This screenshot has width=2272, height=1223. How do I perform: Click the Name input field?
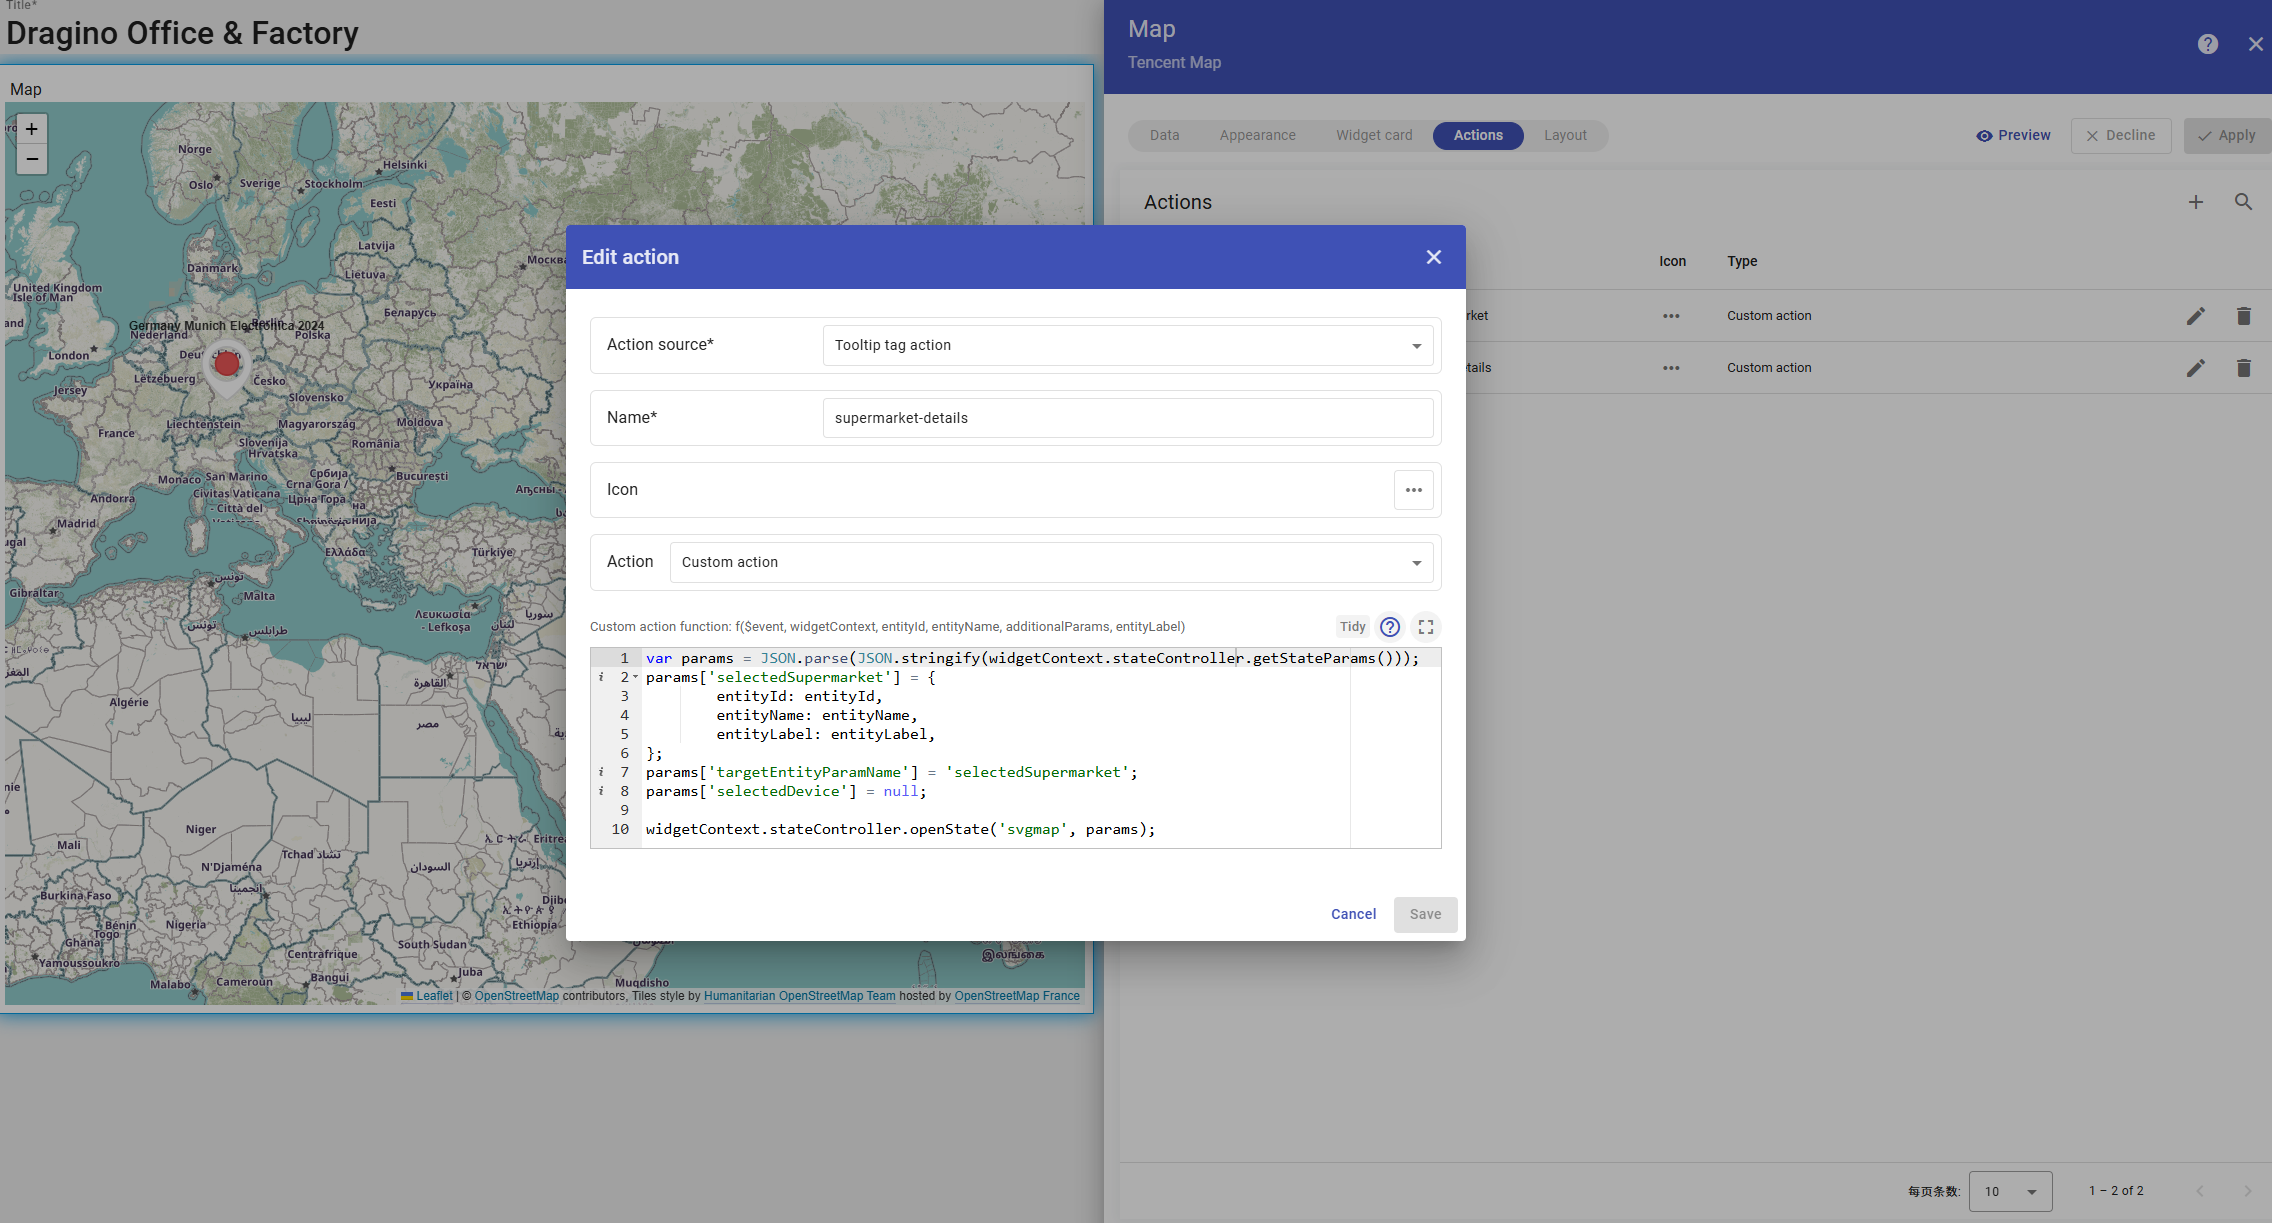1127,418
